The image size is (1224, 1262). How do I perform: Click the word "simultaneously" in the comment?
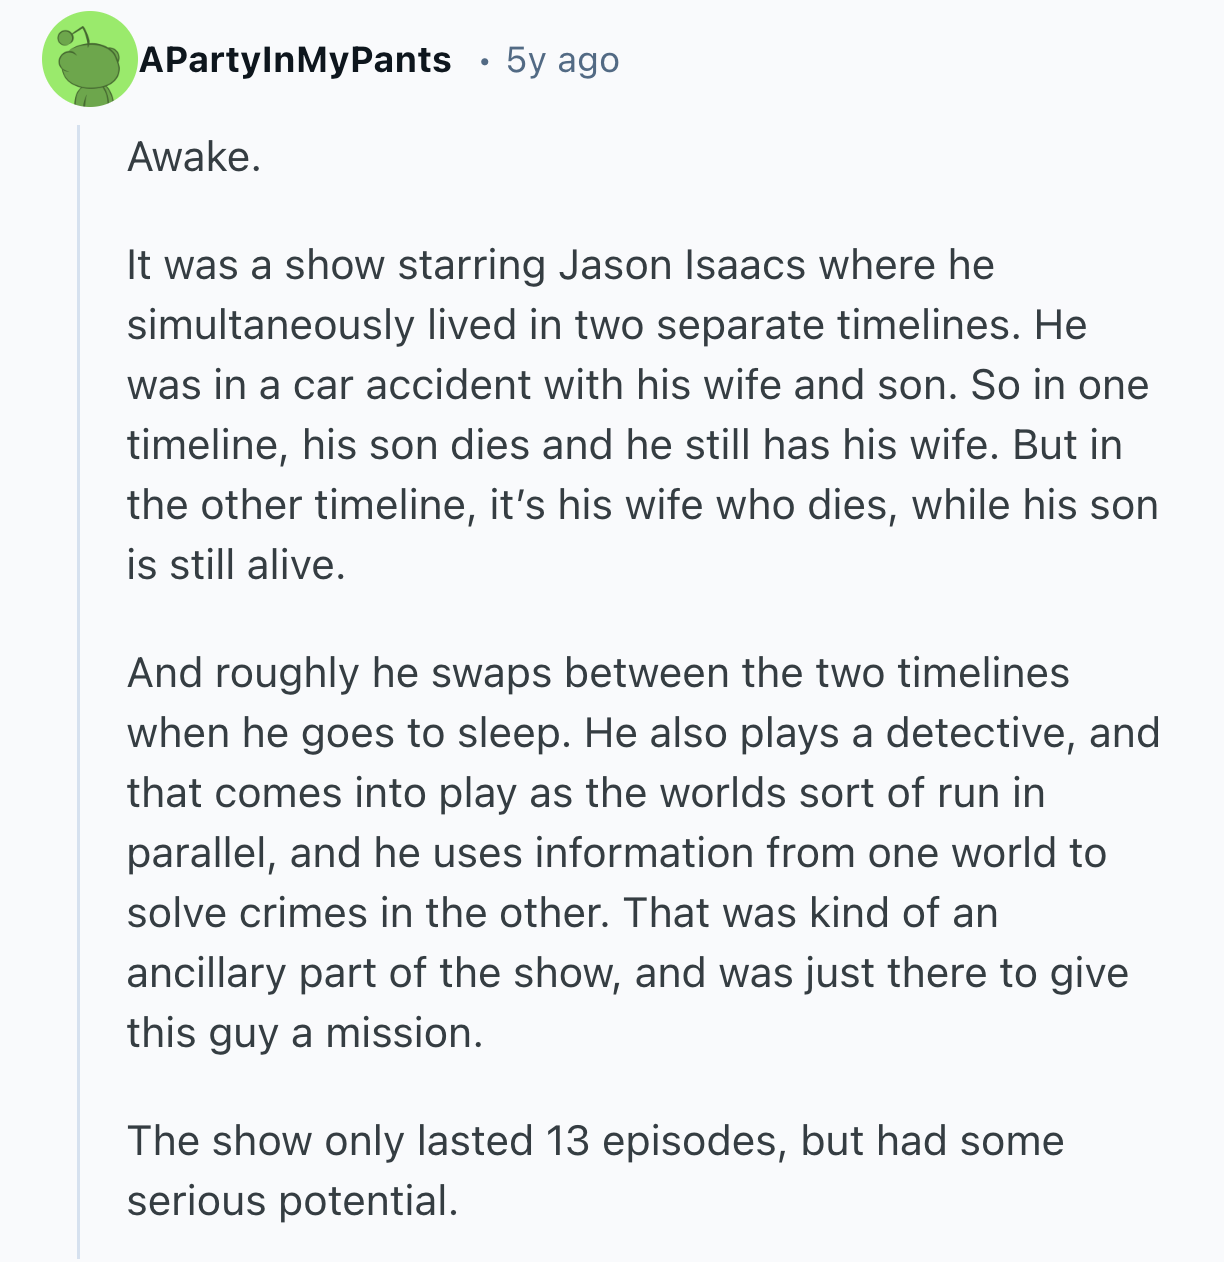270,325
